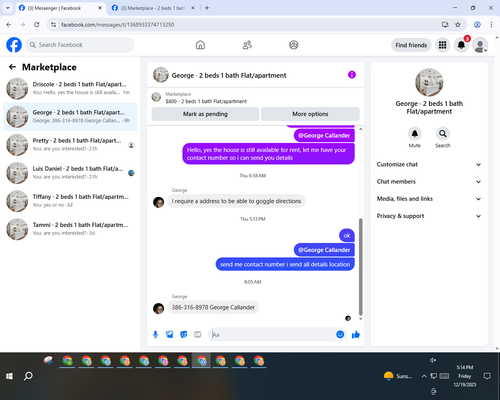This screenshot has width=500, height=400.
Task: Open the Friends icon in top navigation
Action: pyautogui.click(x=247, y=45)
